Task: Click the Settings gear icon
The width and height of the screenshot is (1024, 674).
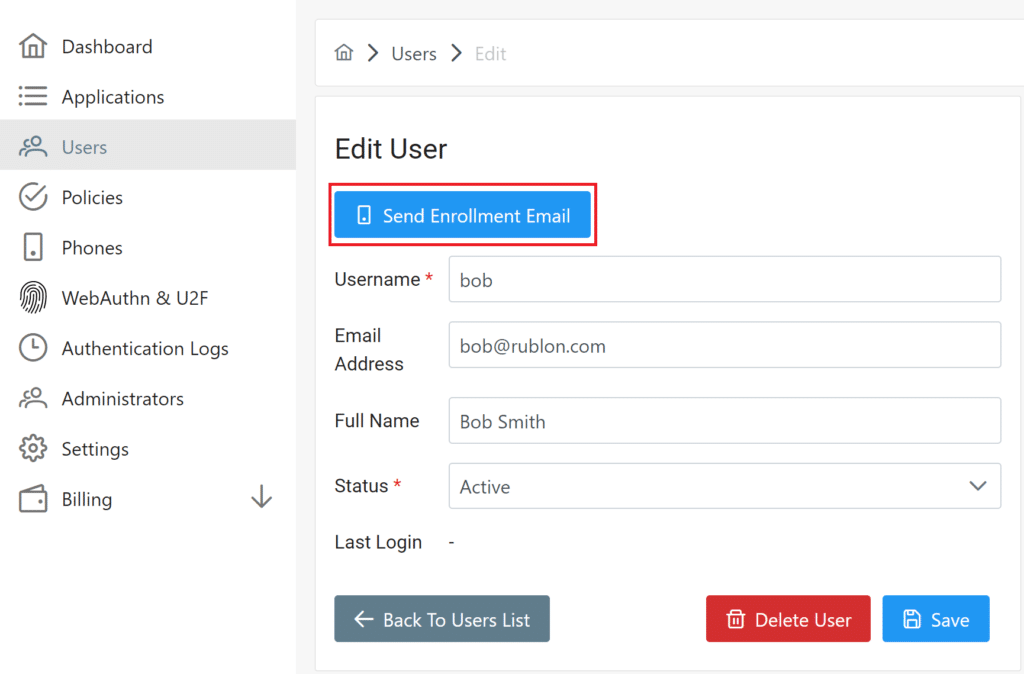Action: click(33, 449)
